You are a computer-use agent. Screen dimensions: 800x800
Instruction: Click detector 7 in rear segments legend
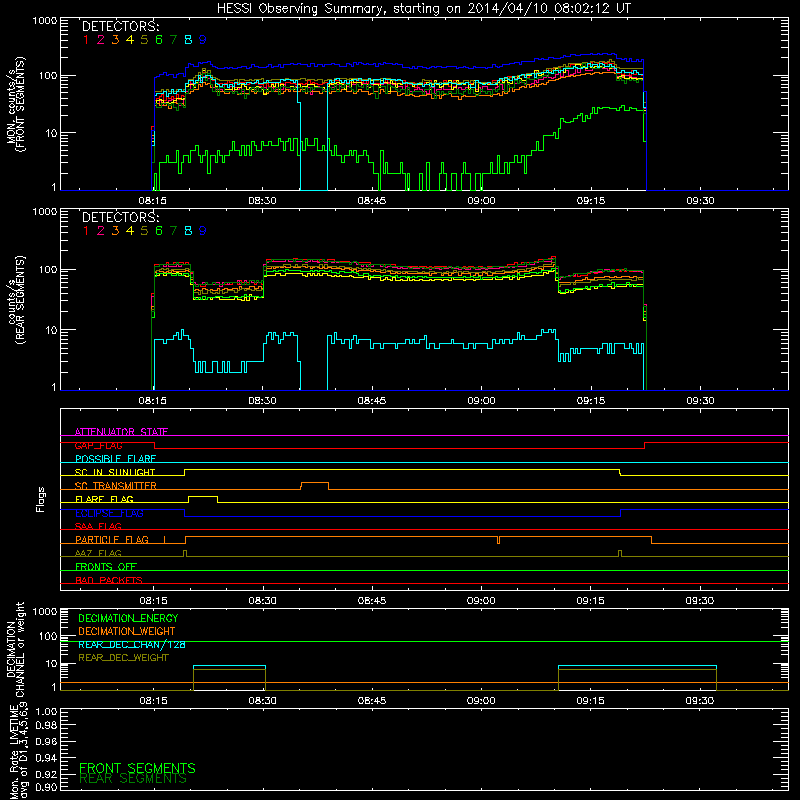click(x=173, y=231)
